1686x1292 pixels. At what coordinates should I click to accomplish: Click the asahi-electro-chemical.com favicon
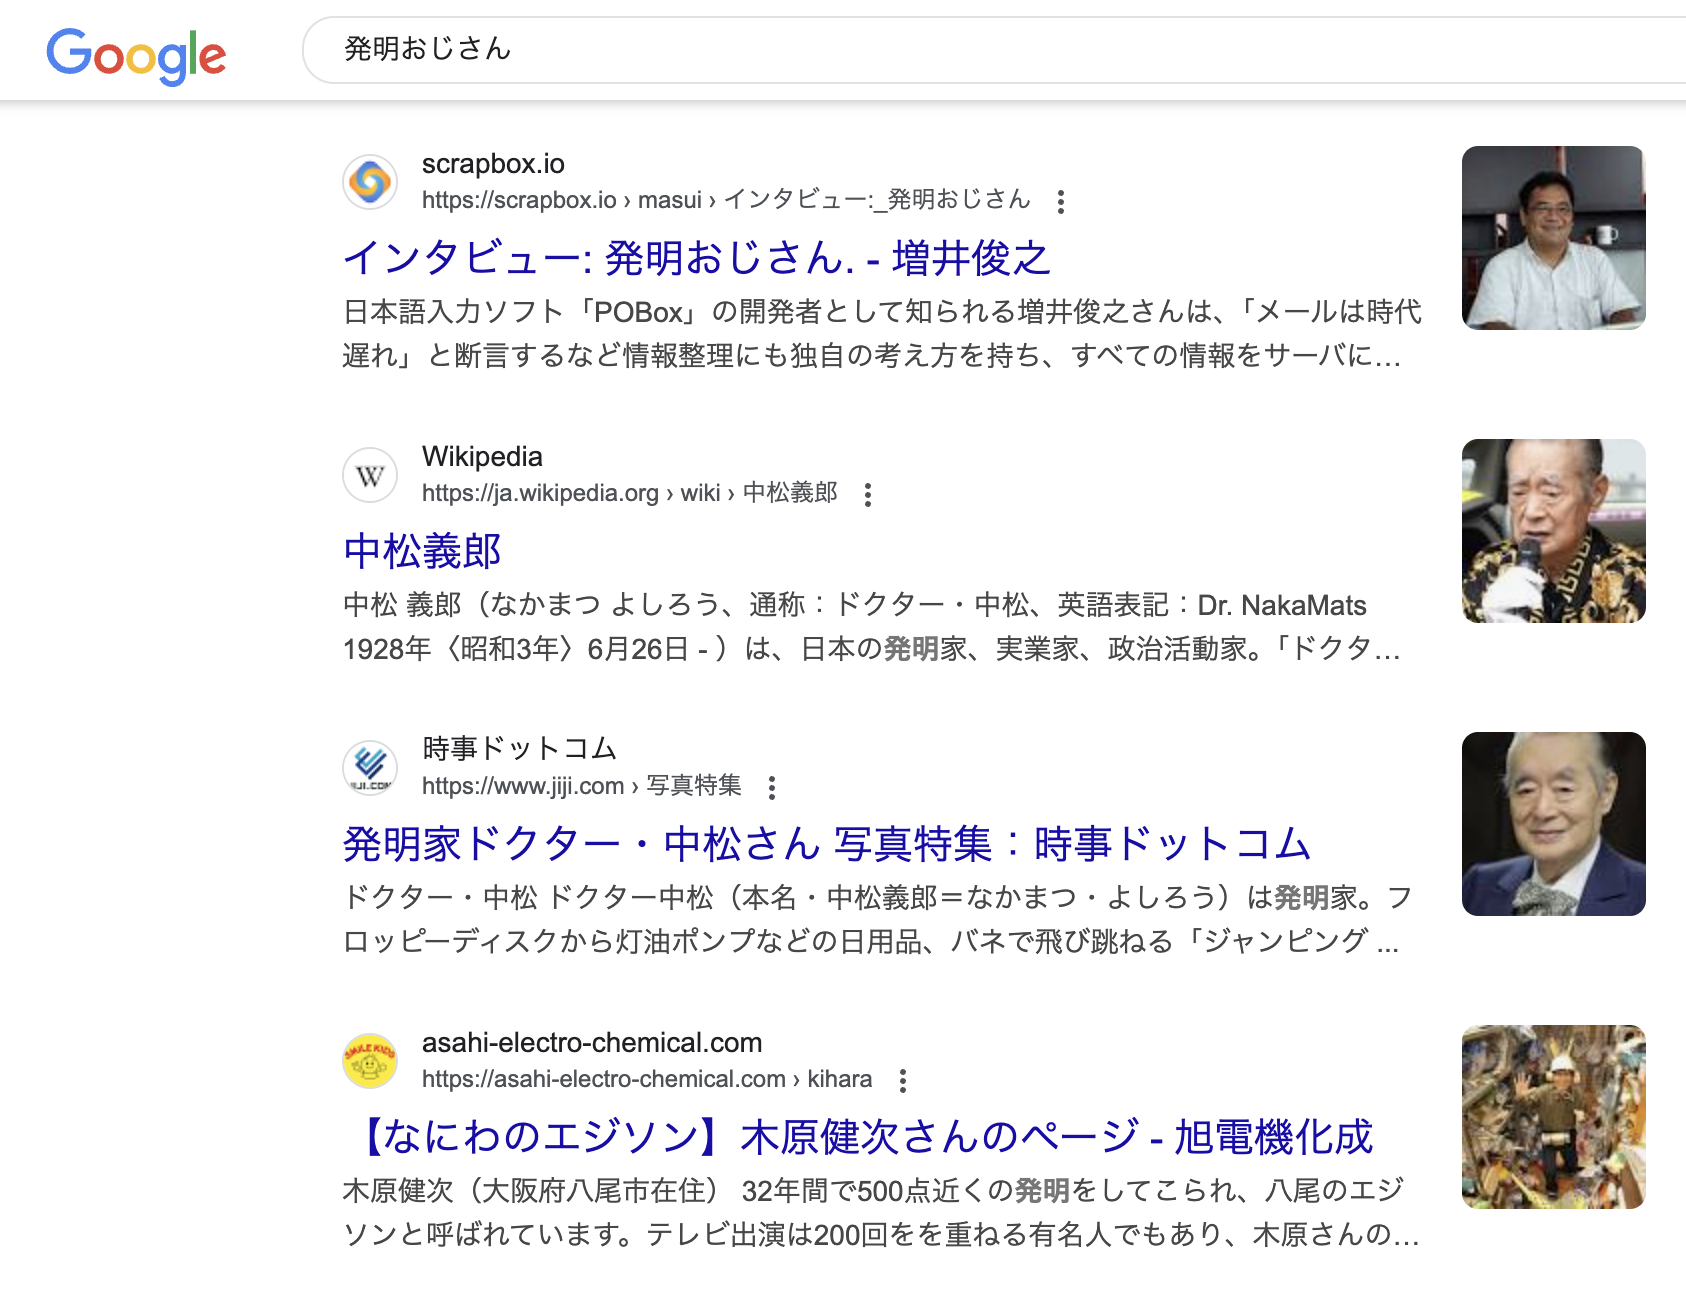coord(370,1061)
